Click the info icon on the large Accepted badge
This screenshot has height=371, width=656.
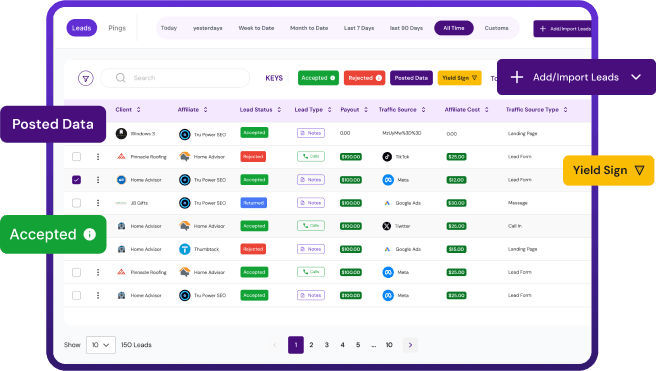point(90,234)
